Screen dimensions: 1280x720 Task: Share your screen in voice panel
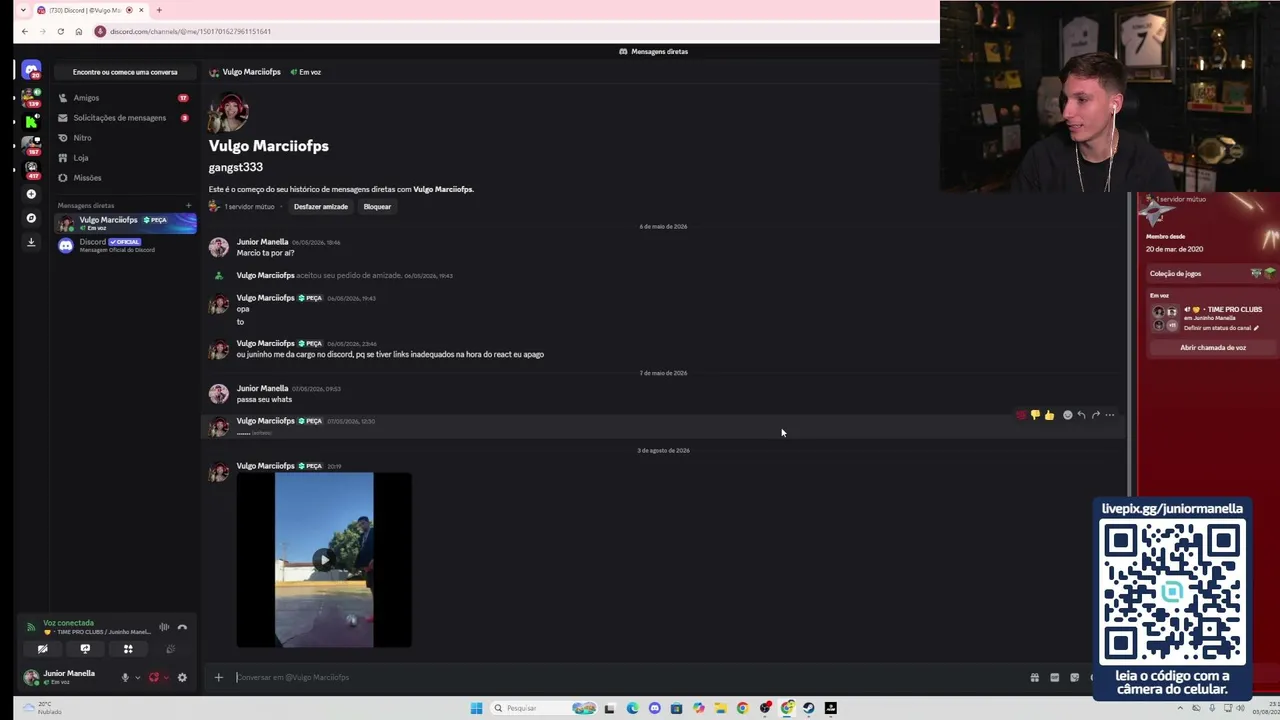[85, 649]
